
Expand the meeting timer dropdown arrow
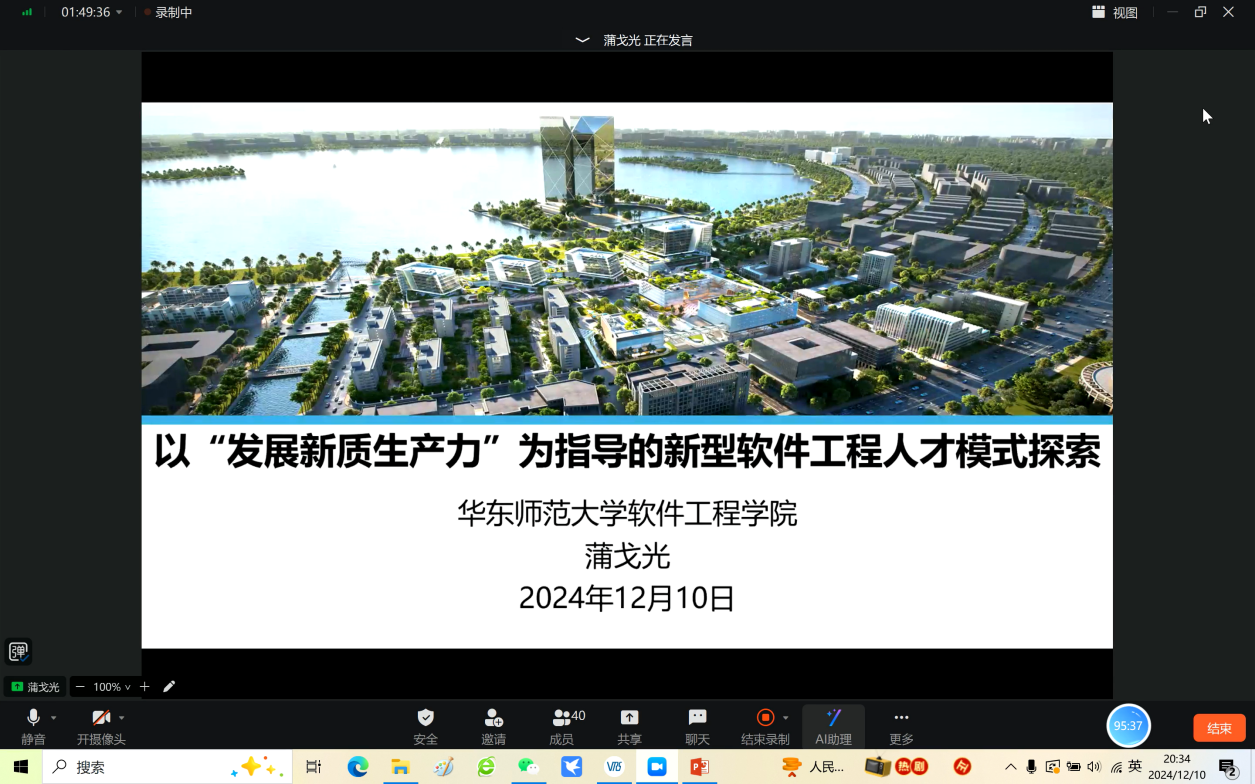[x=119, y=12]
